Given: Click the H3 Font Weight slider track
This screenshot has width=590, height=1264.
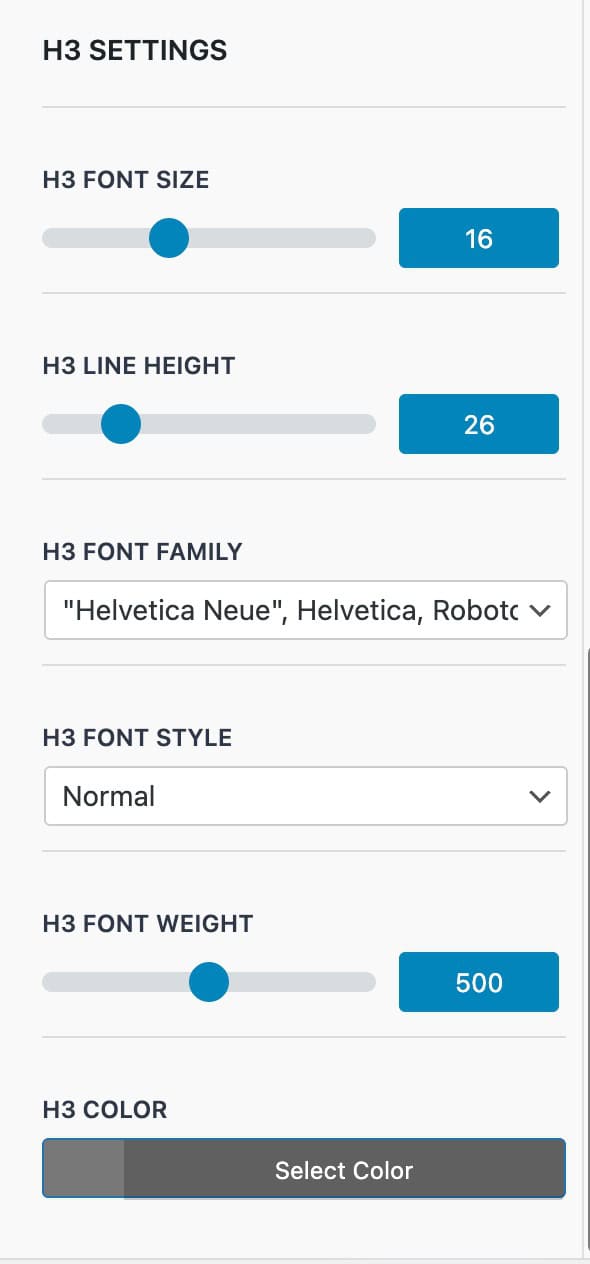Looking at the screenshot, I should [x=300, y=983].
